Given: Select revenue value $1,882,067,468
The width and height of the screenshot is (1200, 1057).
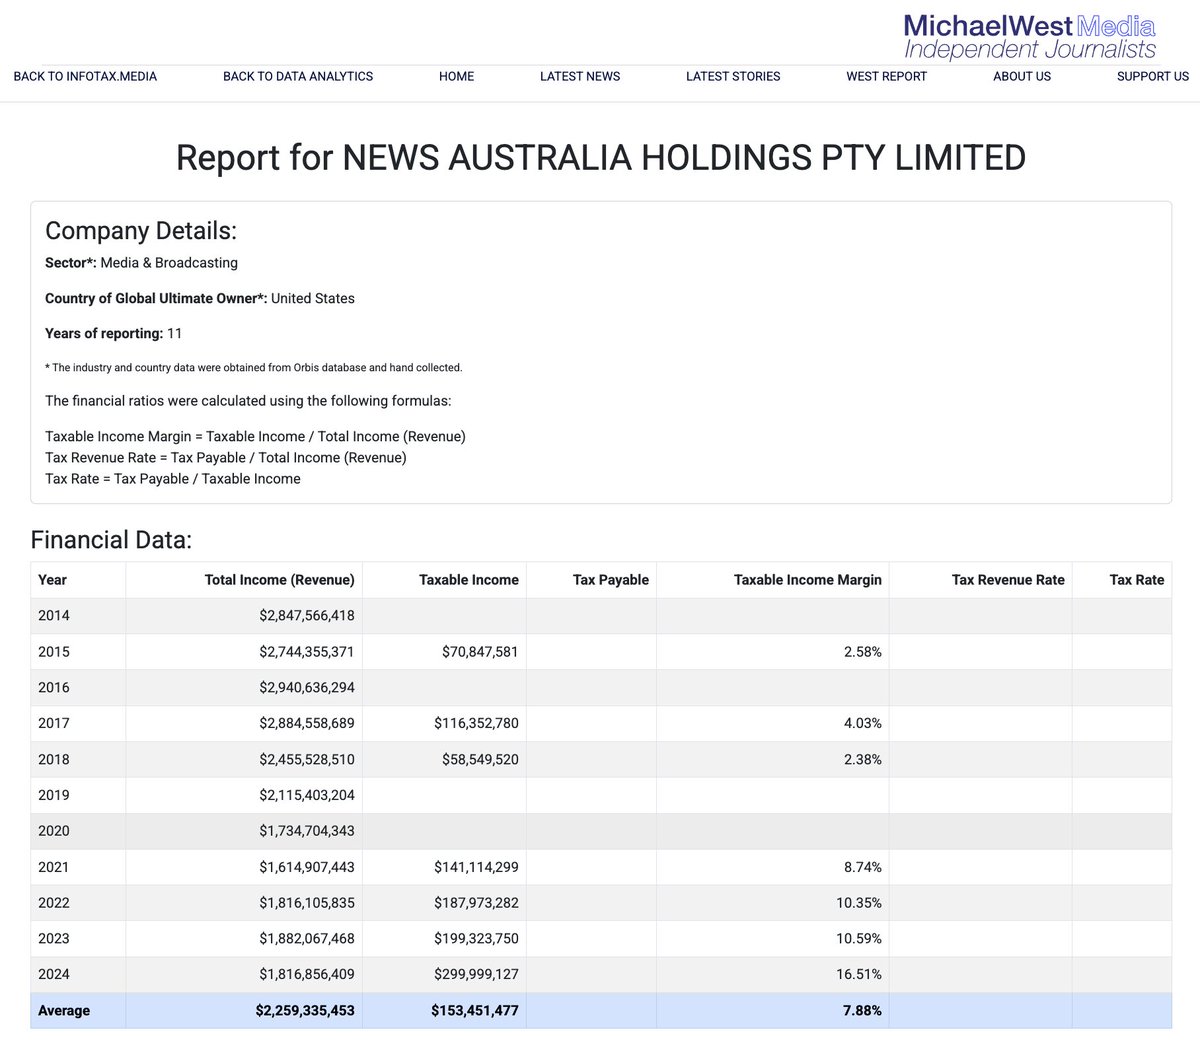Looking at the screenshot, I should 244,939.
